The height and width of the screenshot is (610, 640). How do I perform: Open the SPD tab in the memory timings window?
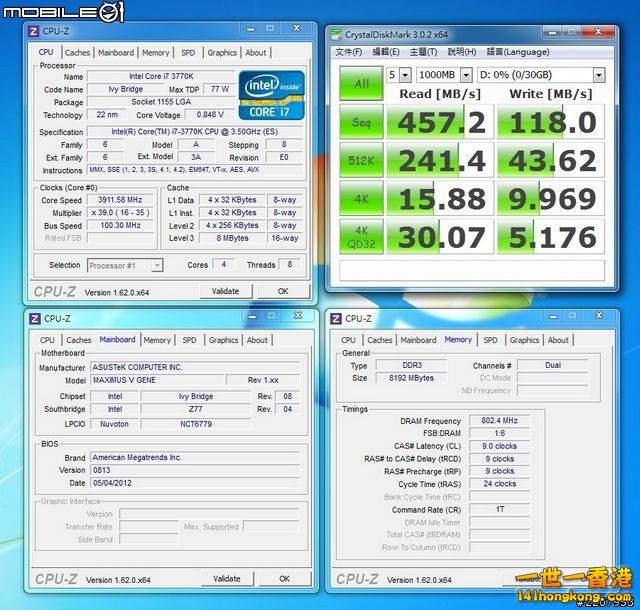click(490, 340)
